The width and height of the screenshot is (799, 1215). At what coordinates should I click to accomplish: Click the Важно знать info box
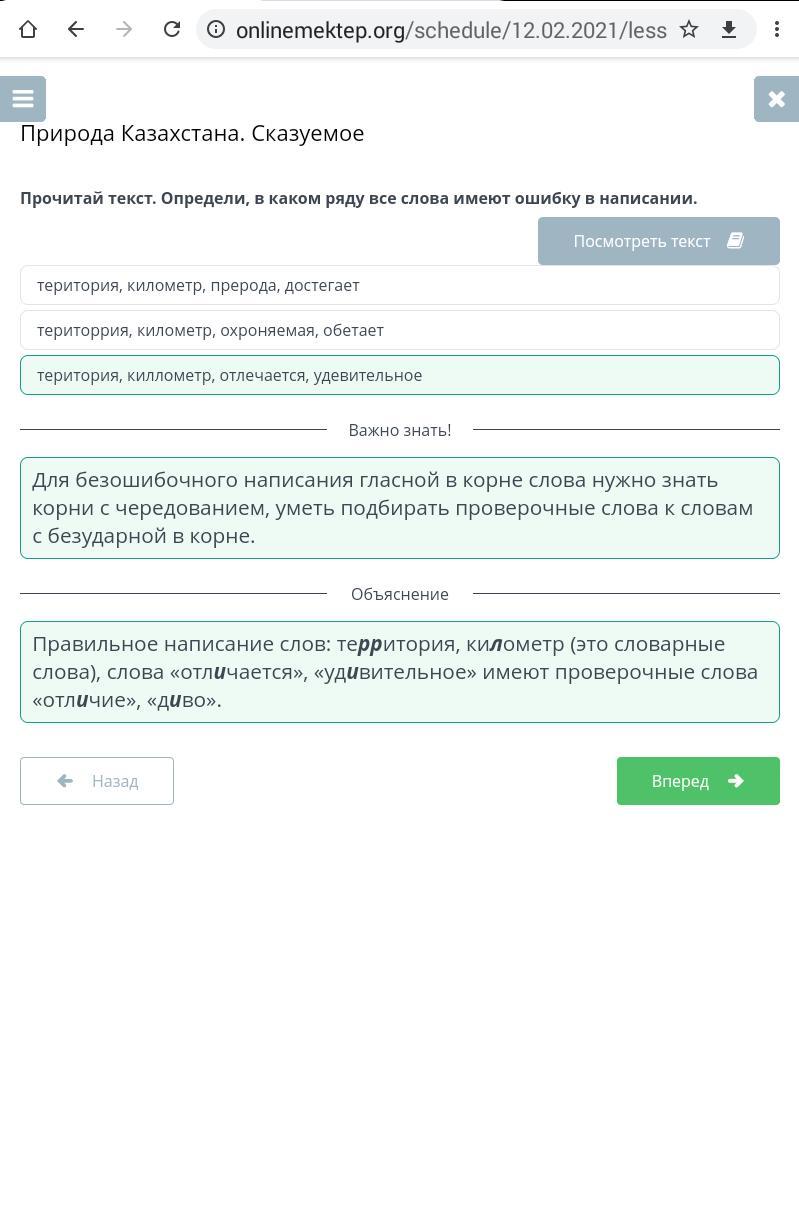tap(400, 508)
